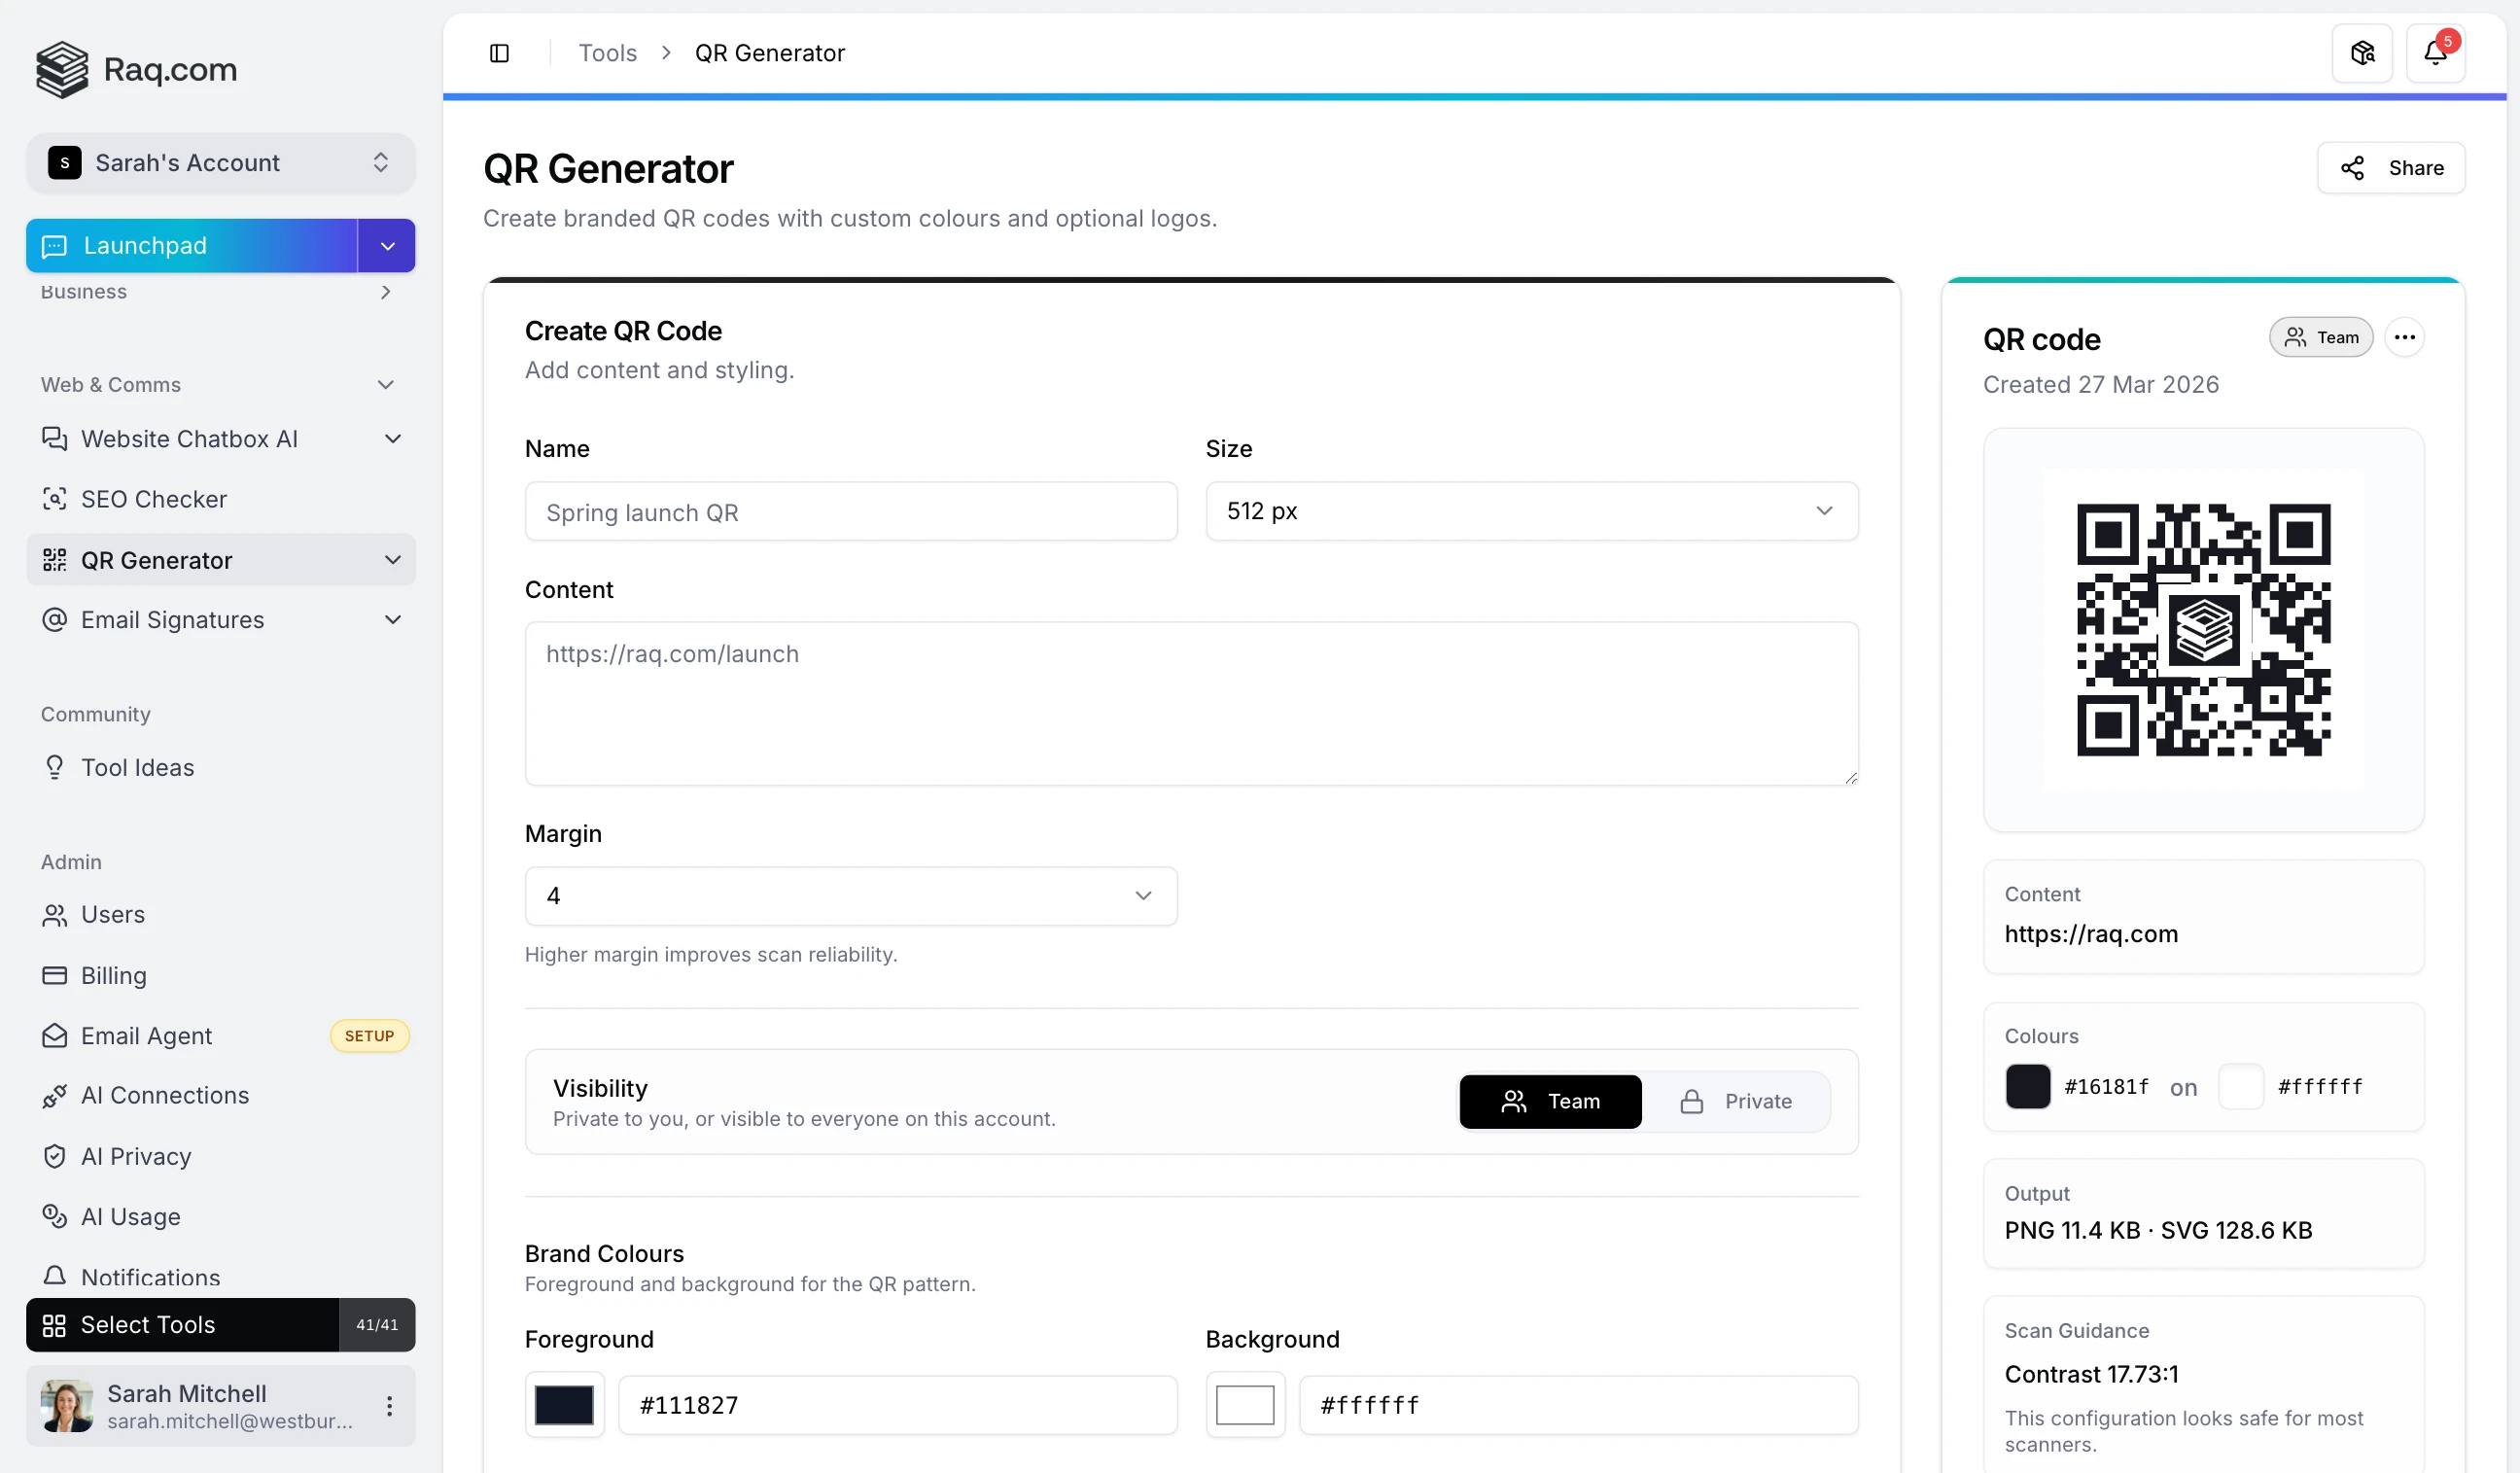Open notifications via the bell icon
2520x1473 pixels.
[x=2434, y=52]
